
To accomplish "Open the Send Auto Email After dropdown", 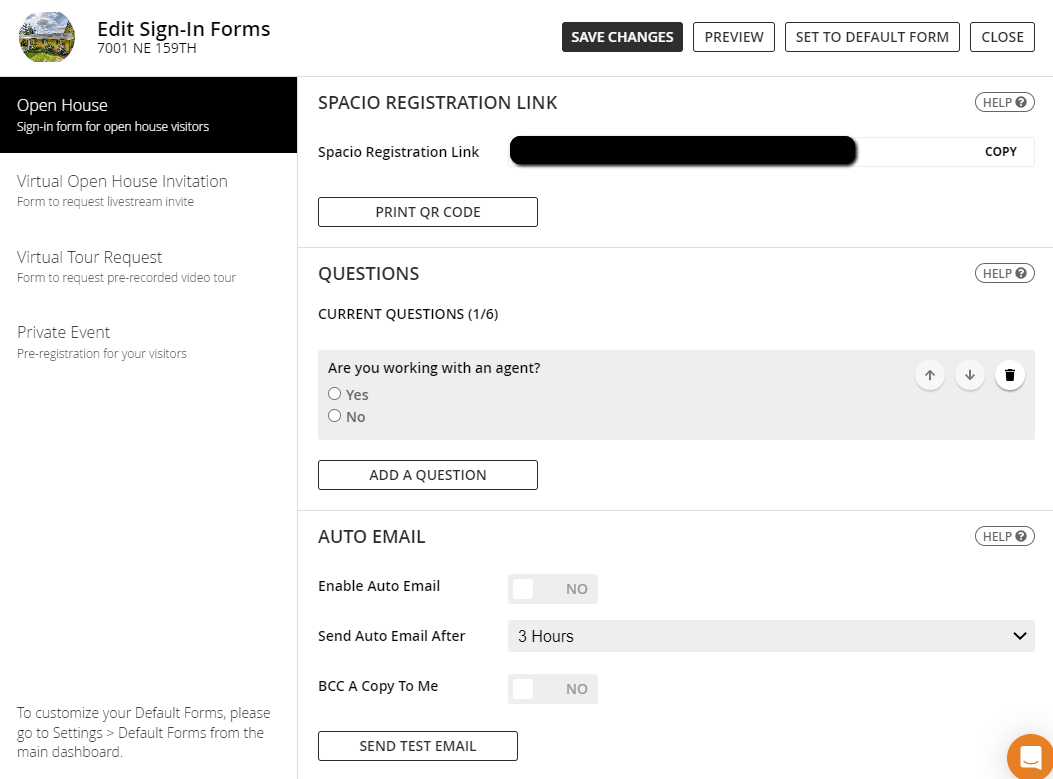I will 770,636.
